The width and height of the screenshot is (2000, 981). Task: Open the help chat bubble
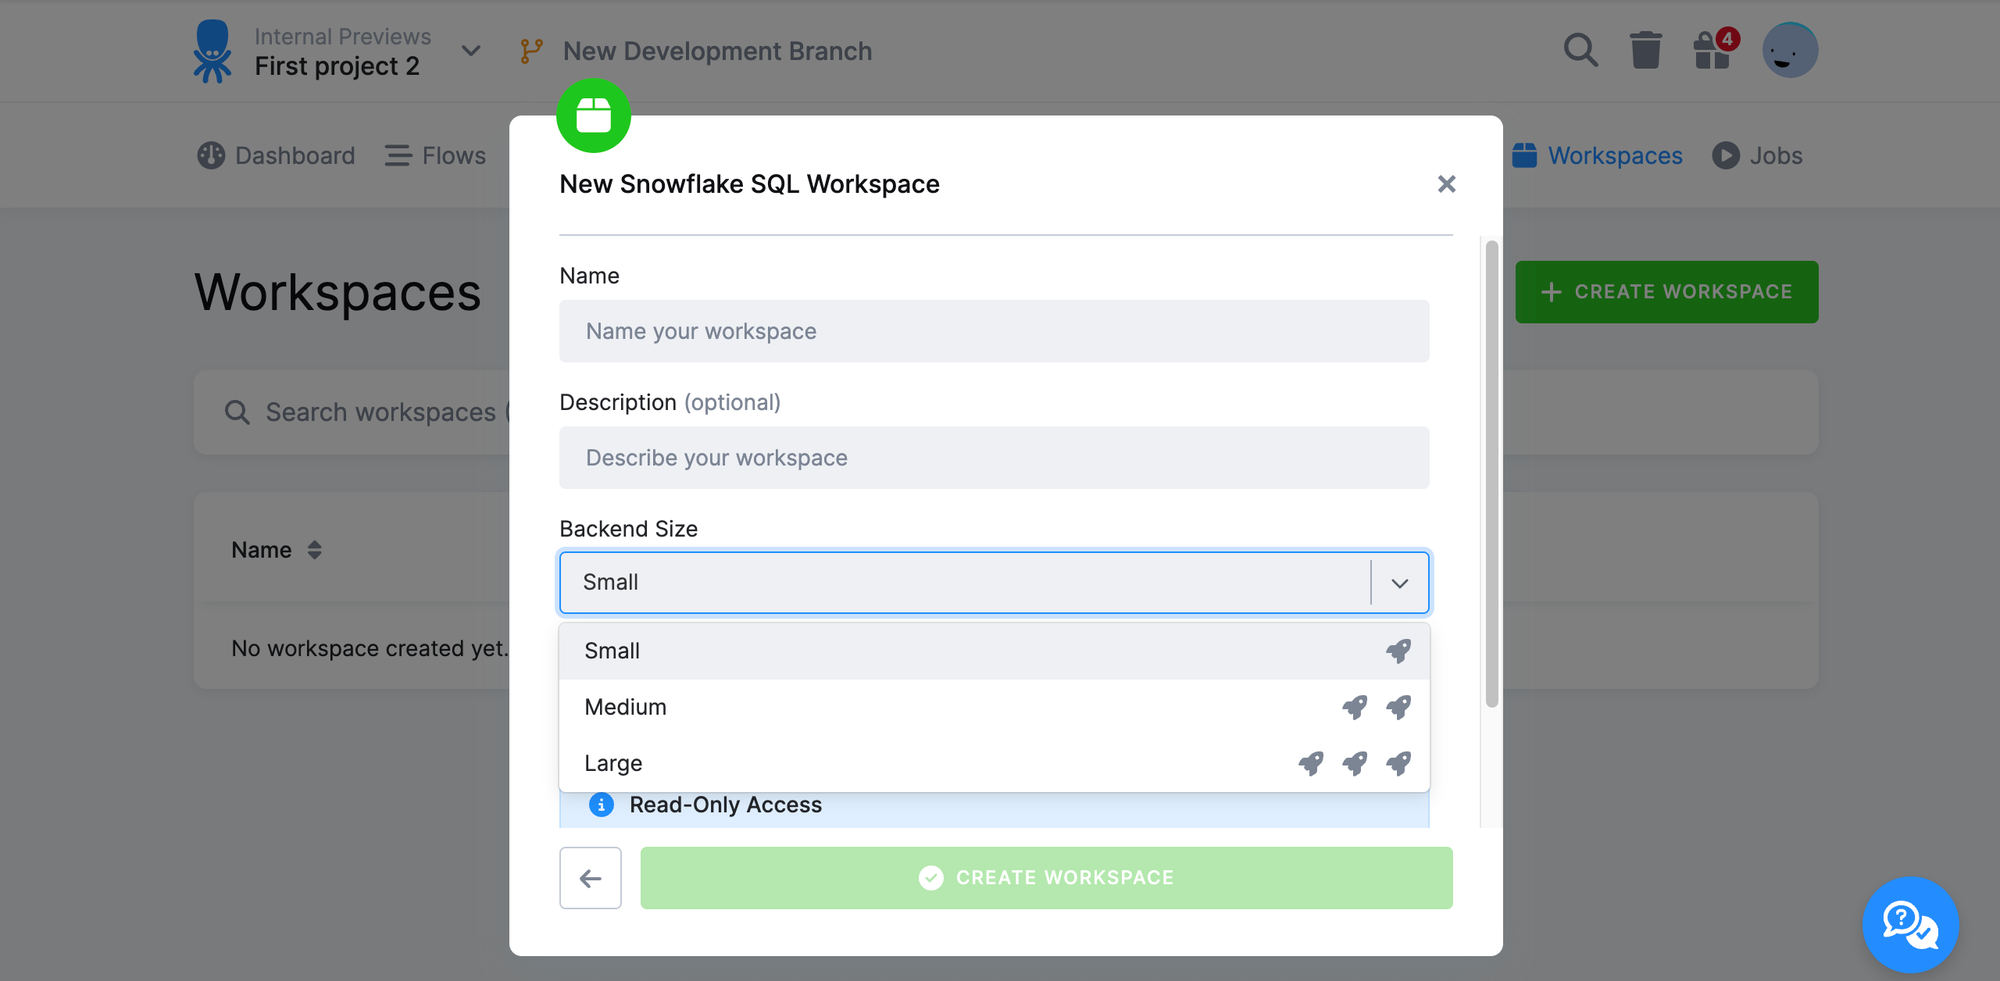tap(1910, 925)
